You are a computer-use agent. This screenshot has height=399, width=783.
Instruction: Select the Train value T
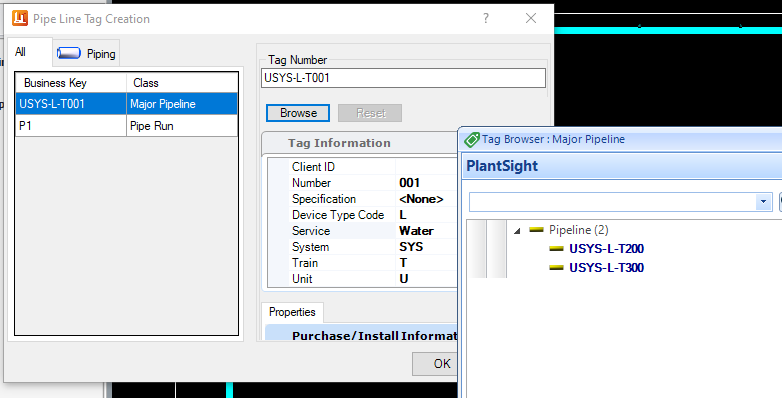tap(403, 263)
